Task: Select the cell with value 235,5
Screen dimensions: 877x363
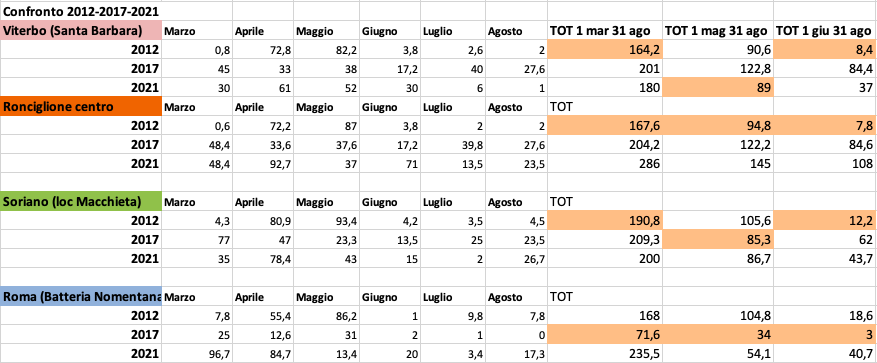Action: [x=605, y=354]
